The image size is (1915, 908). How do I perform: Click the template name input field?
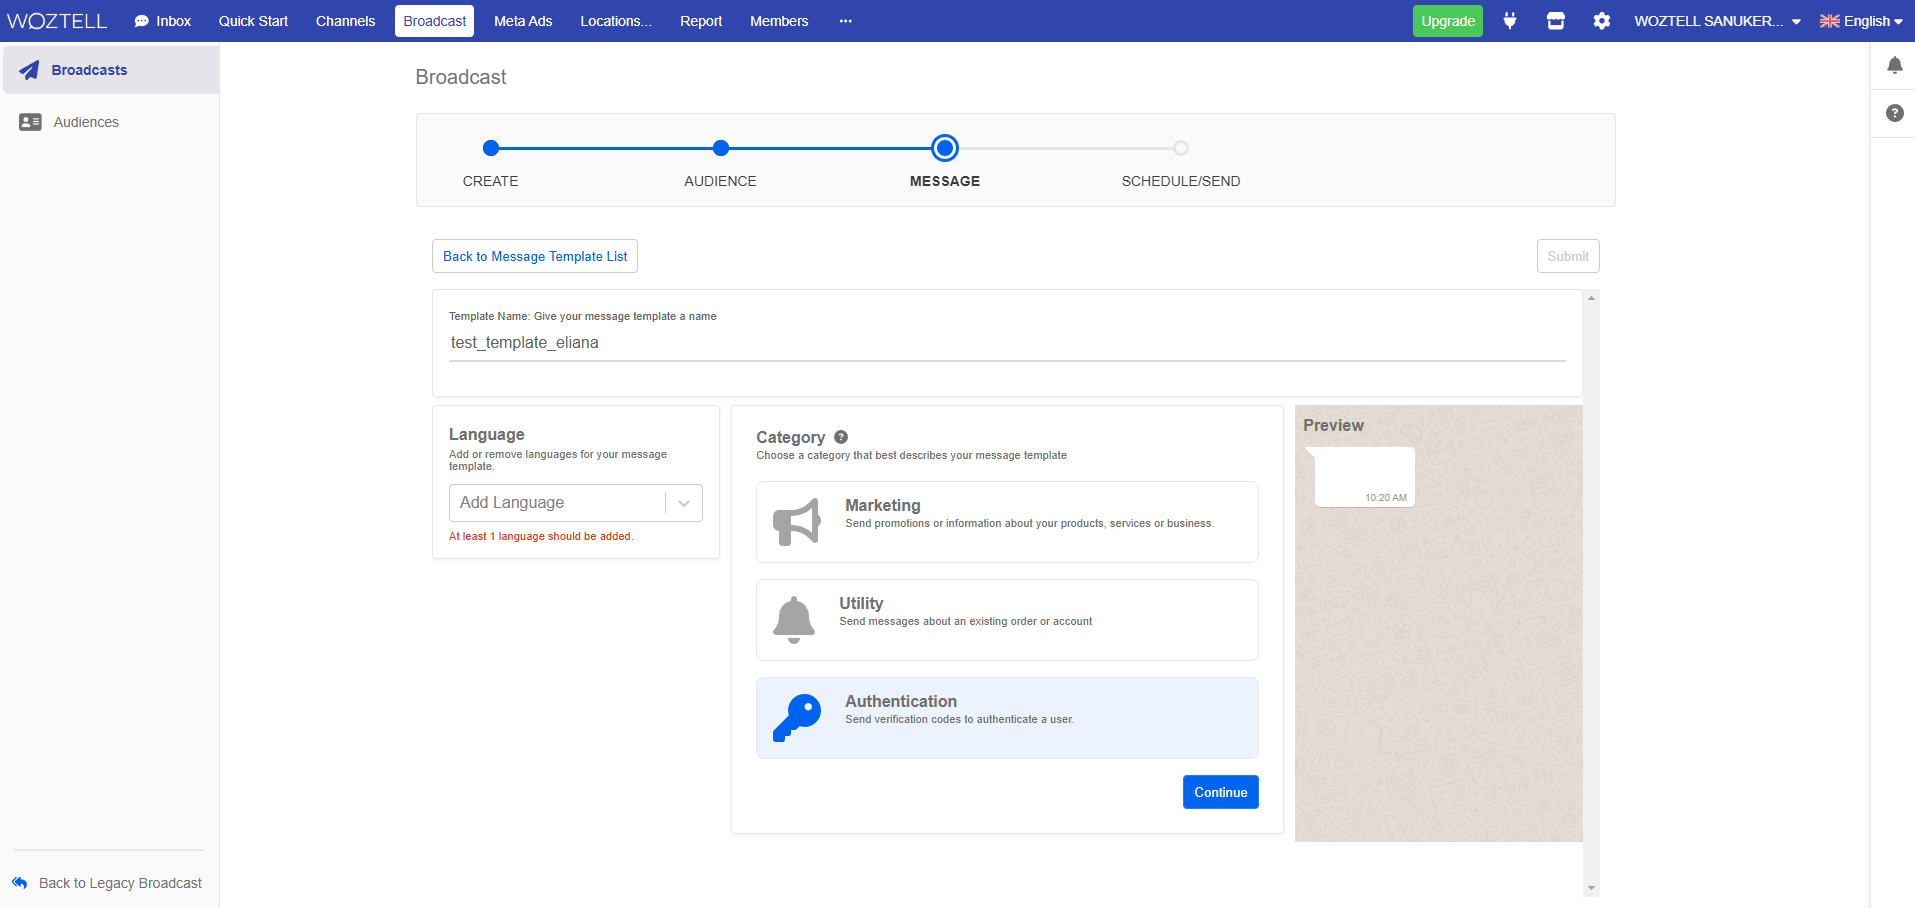900,342
